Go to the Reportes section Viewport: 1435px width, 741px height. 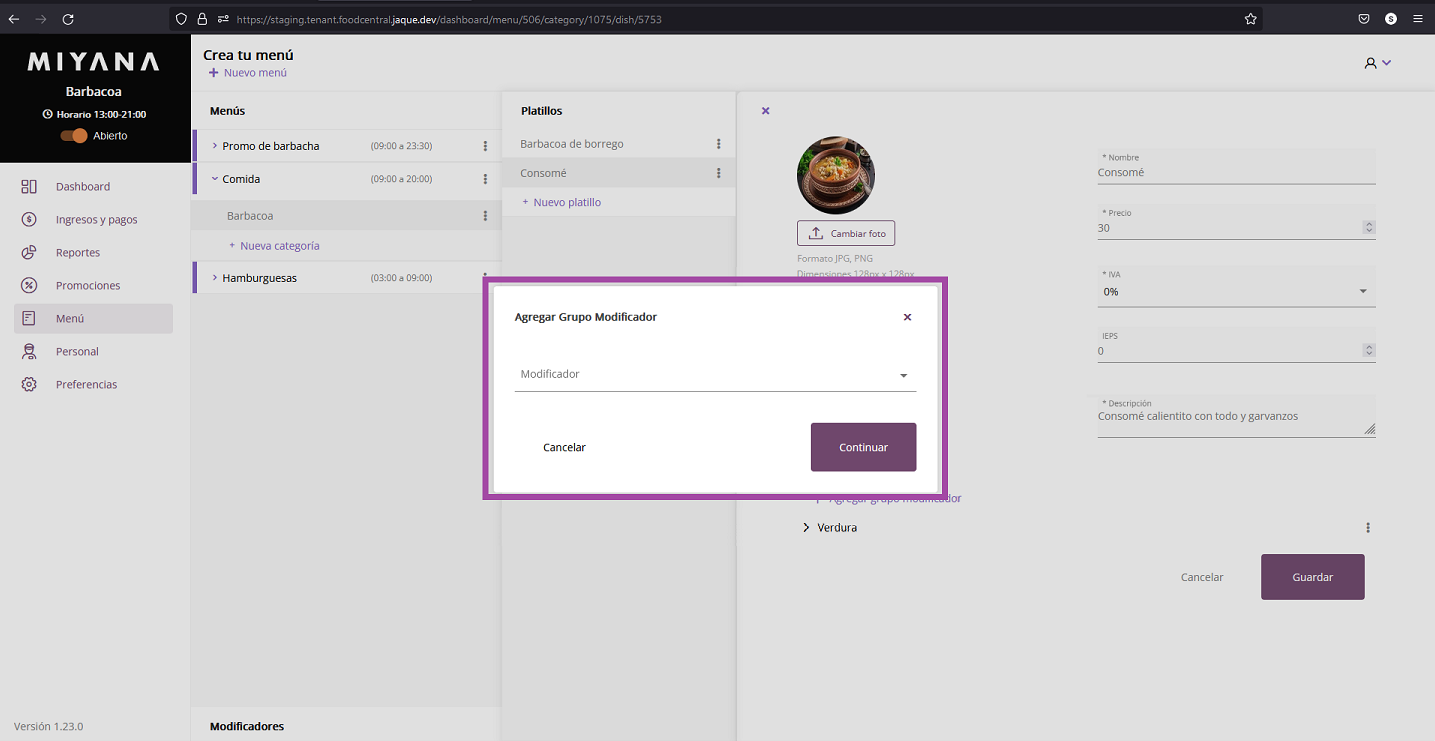click(78, 253)
